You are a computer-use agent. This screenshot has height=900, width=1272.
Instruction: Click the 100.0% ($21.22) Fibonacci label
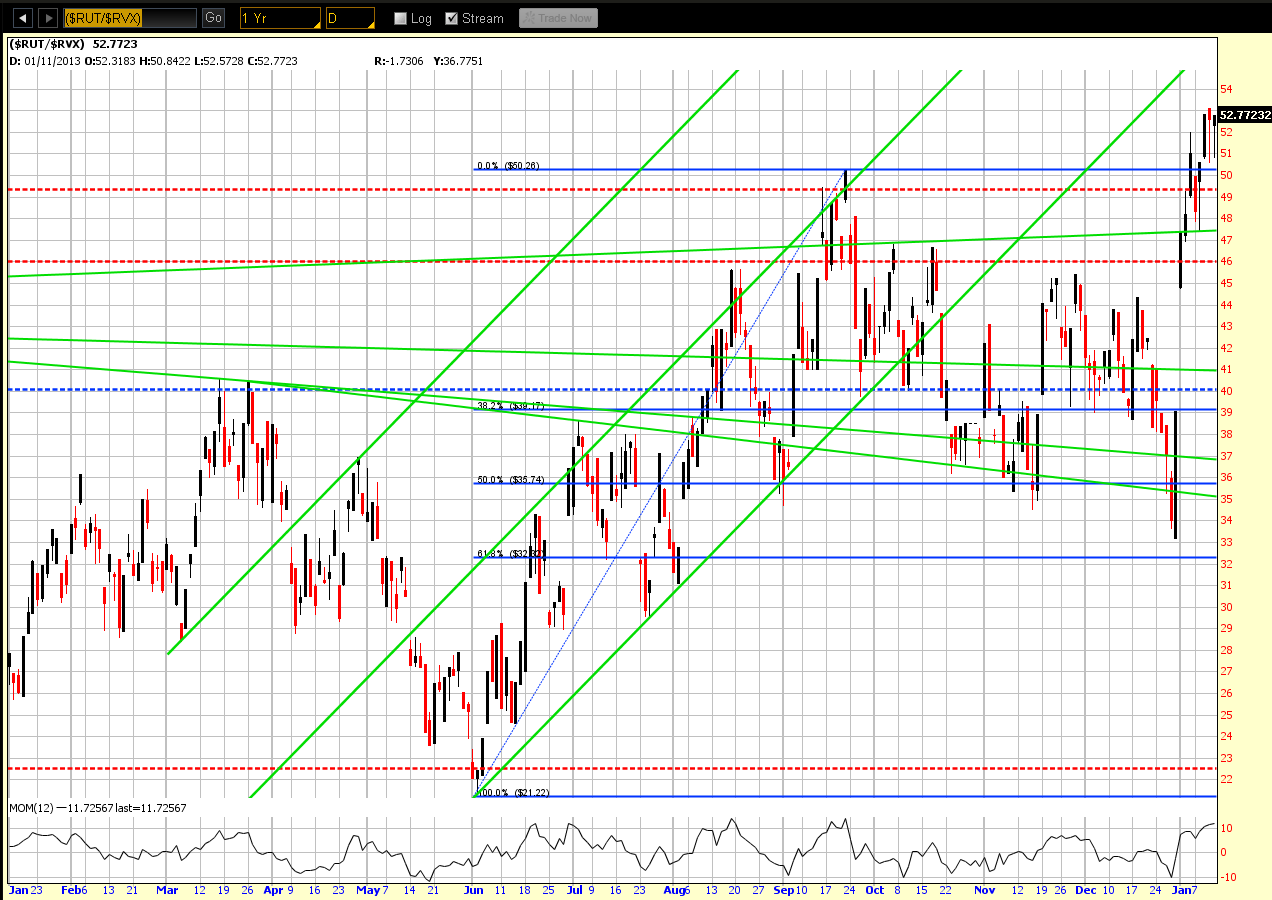point(513,792)
